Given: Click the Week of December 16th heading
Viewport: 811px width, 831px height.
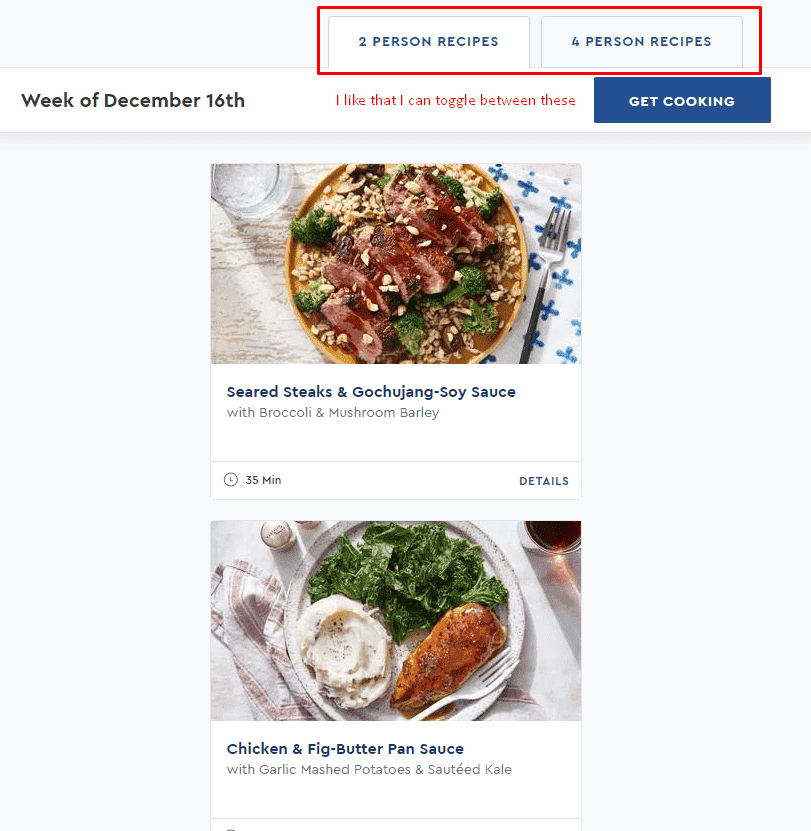Looking at the screenshot, I should (133, 100).
